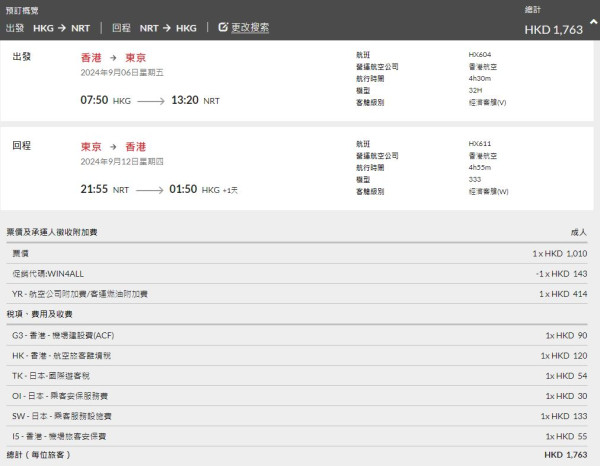Click the date 2024年9月12日星期四

tap(122, 162)
